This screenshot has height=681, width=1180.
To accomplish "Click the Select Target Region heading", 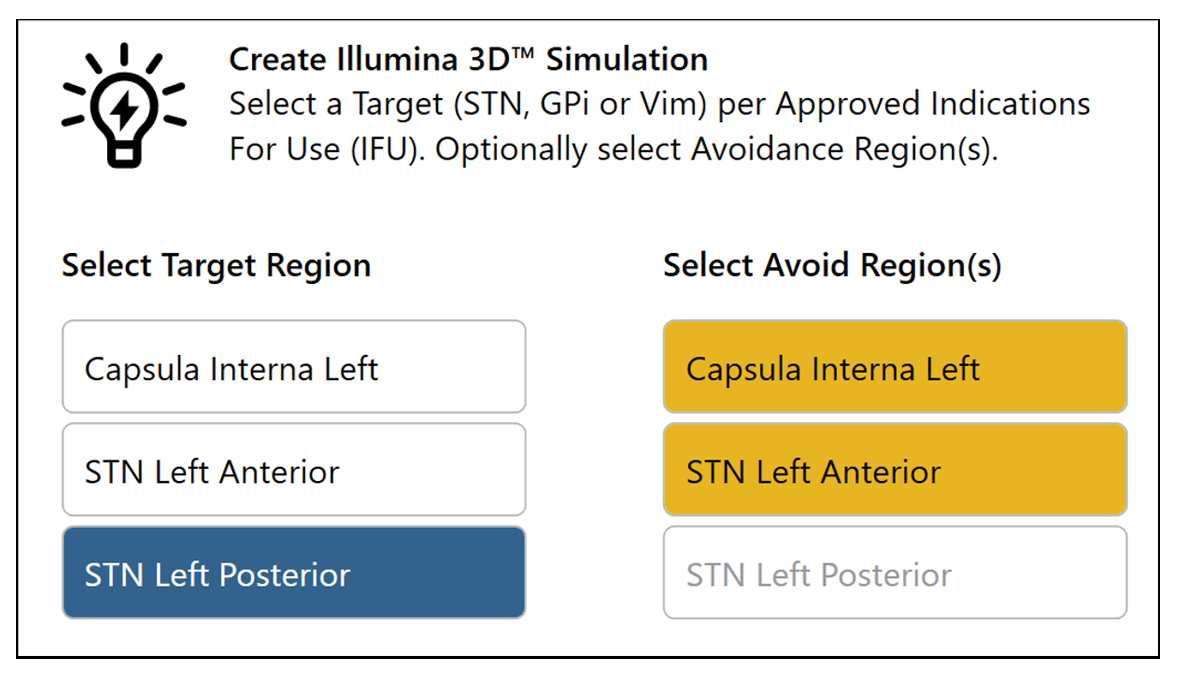I will [x=215, y=265].
